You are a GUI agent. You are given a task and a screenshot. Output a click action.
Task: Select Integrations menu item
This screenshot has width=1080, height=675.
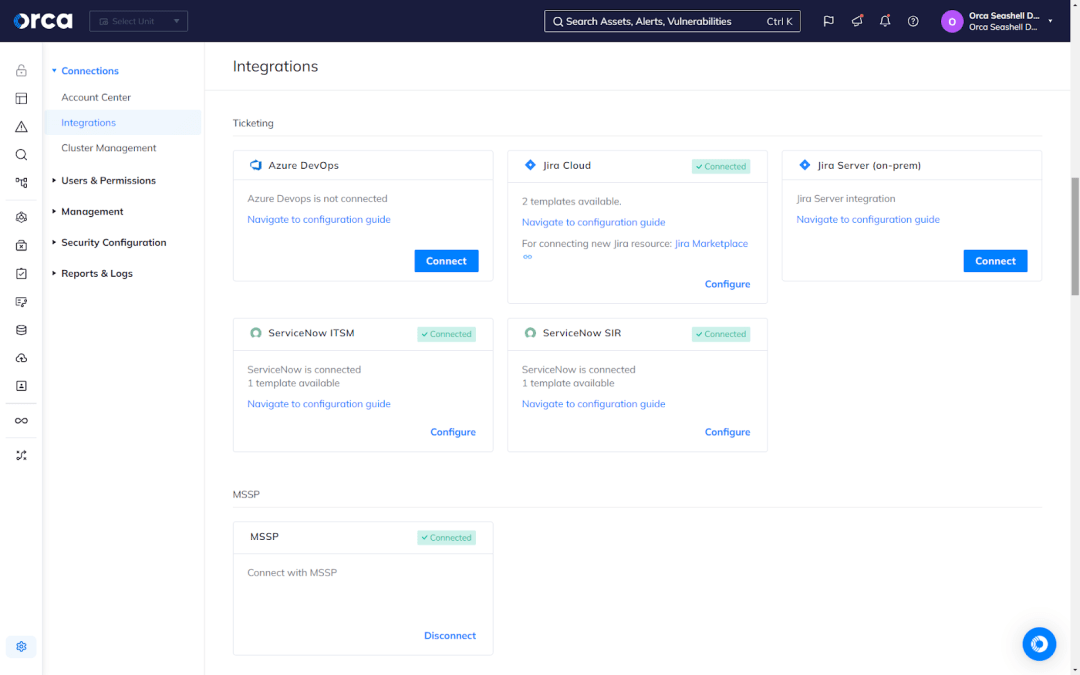pos(123,123)
